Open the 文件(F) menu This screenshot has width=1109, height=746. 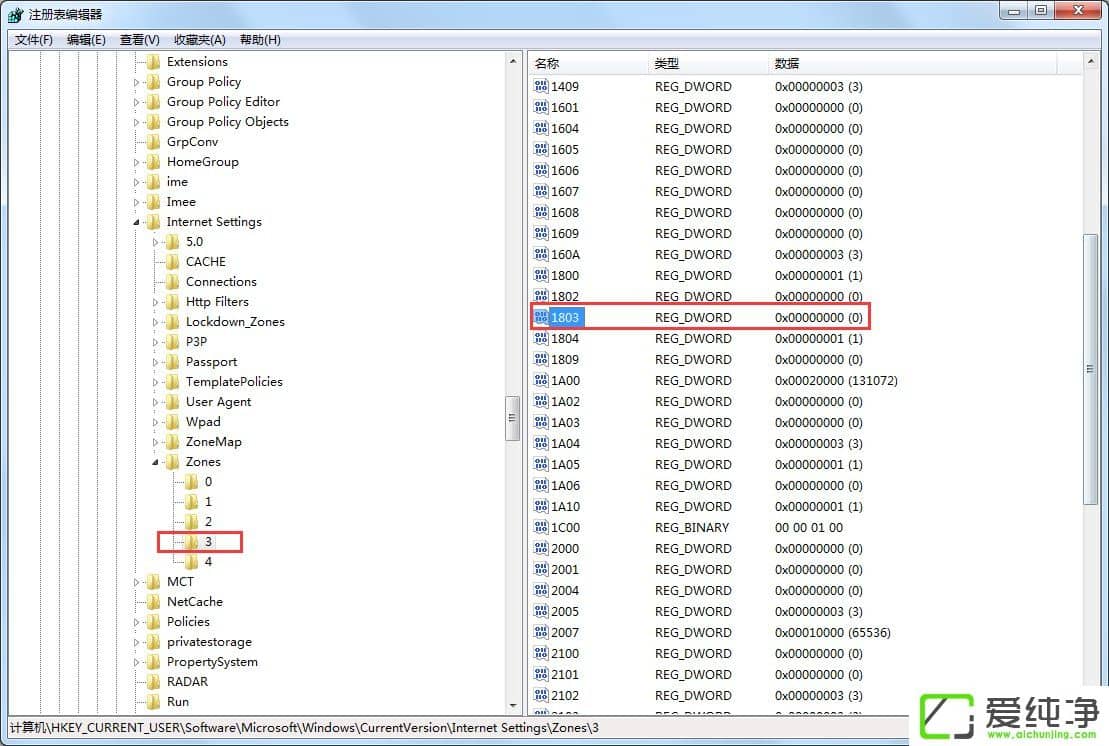click(x=33, y=40)
